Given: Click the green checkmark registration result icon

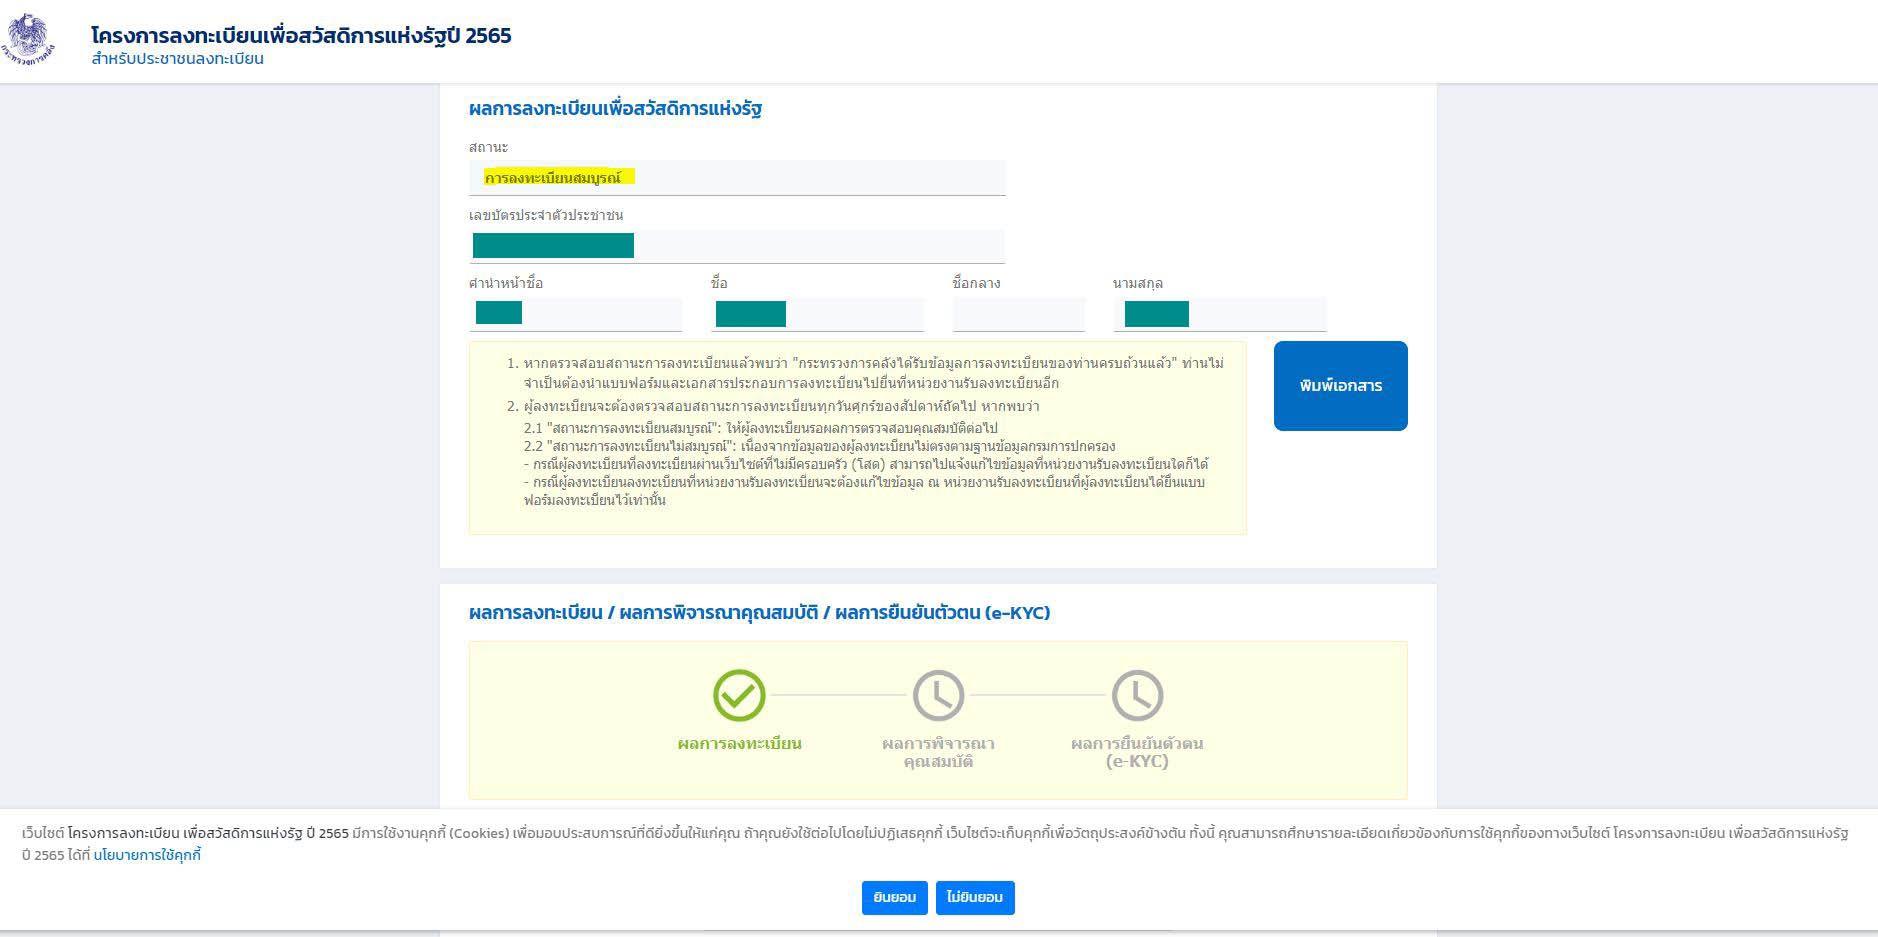Looking at the screenshot, I should tap(739, 695).
